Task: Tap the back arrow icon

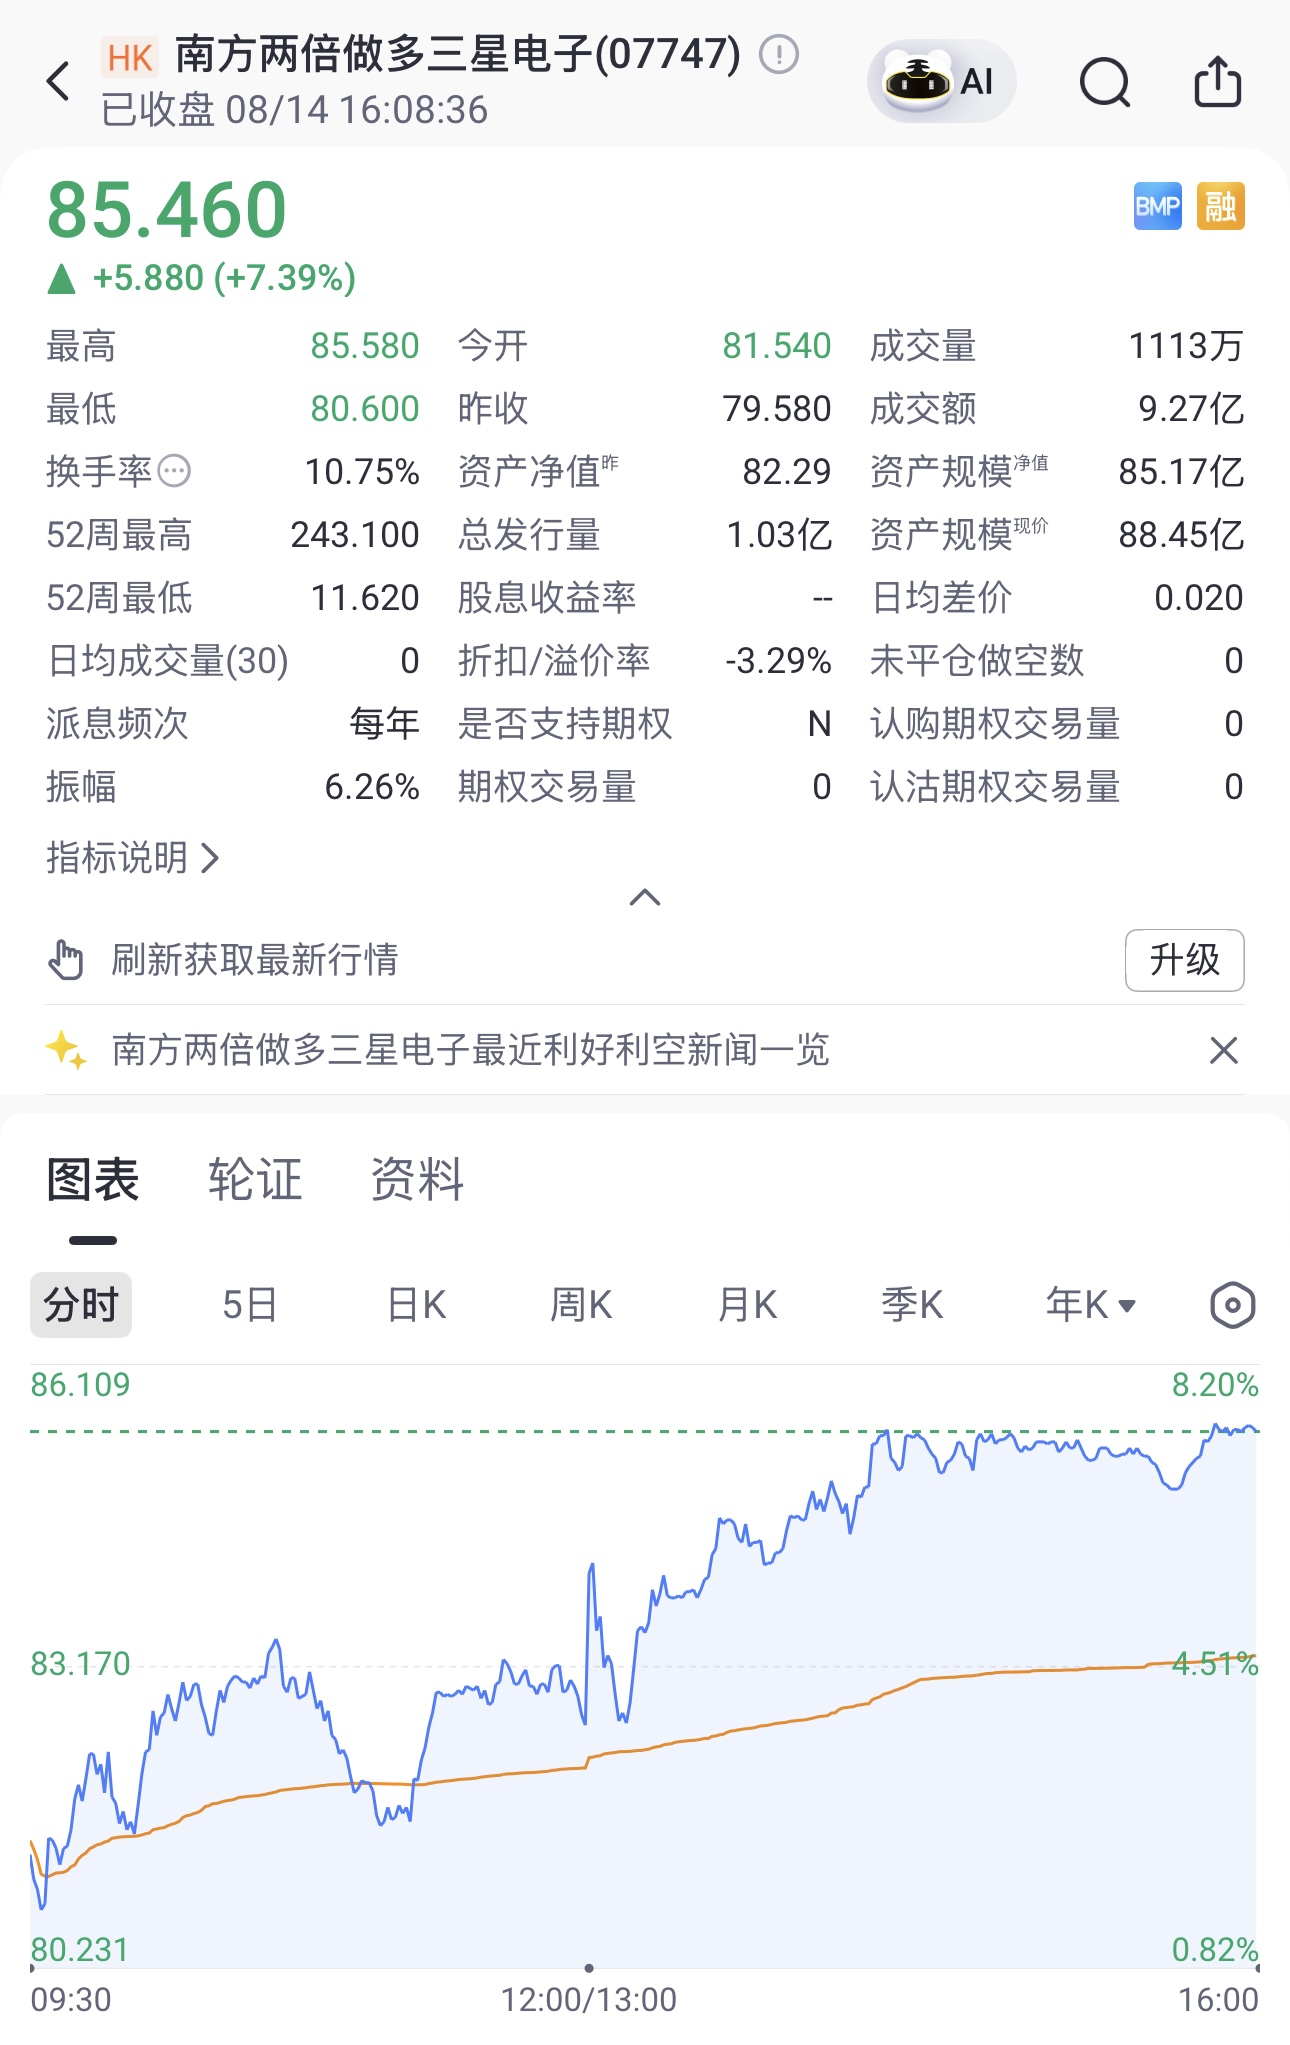Action: tap(59, 81)
